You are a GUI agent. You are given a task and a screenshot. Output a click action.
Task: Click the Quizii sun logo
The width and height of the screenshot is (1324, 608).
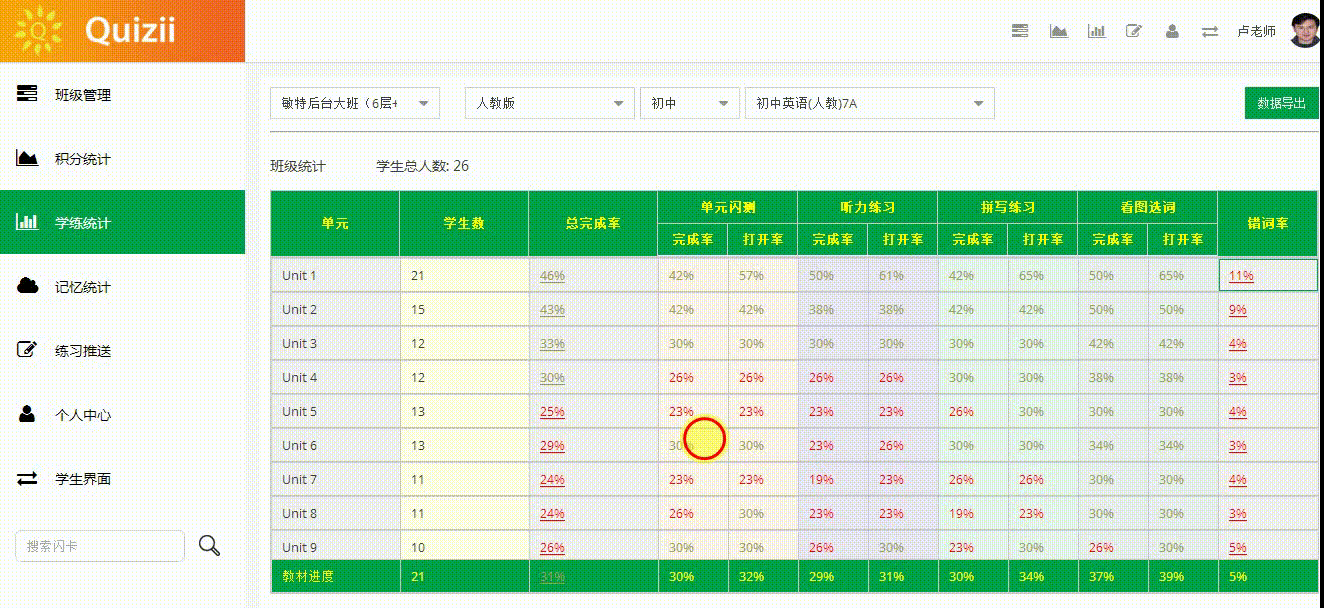(39, 31)
